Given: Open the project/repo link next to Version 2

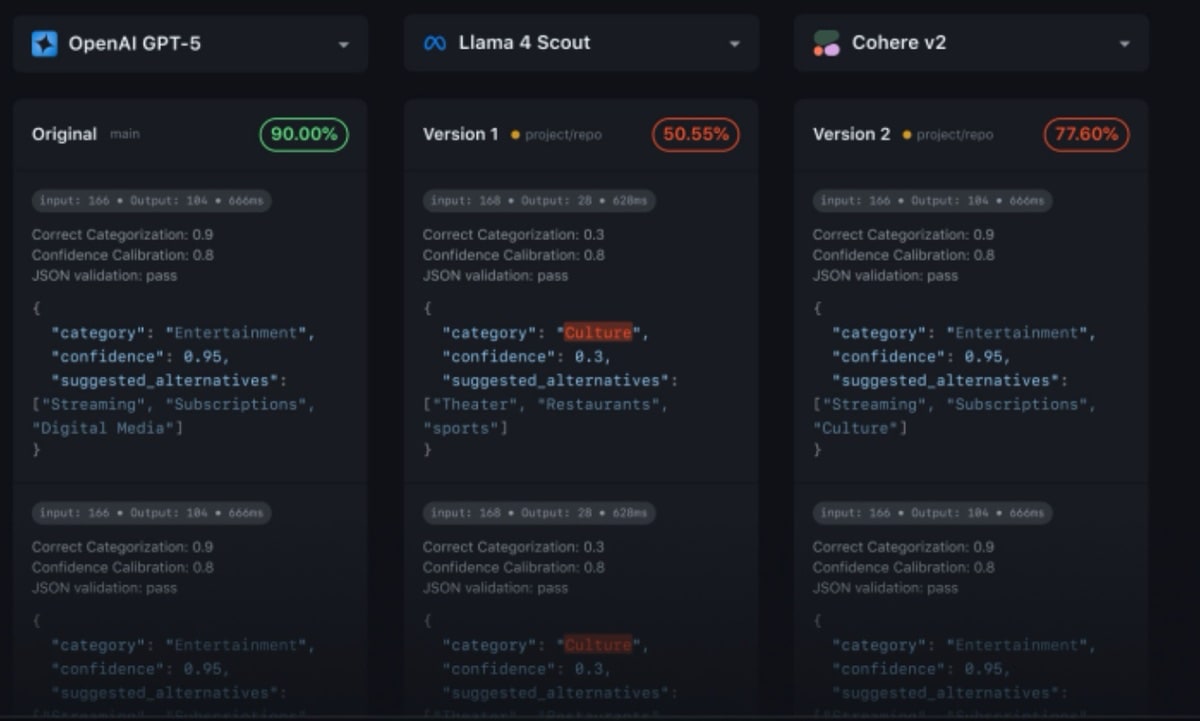Looking at the screenshot, I should [x=955, y=135].
